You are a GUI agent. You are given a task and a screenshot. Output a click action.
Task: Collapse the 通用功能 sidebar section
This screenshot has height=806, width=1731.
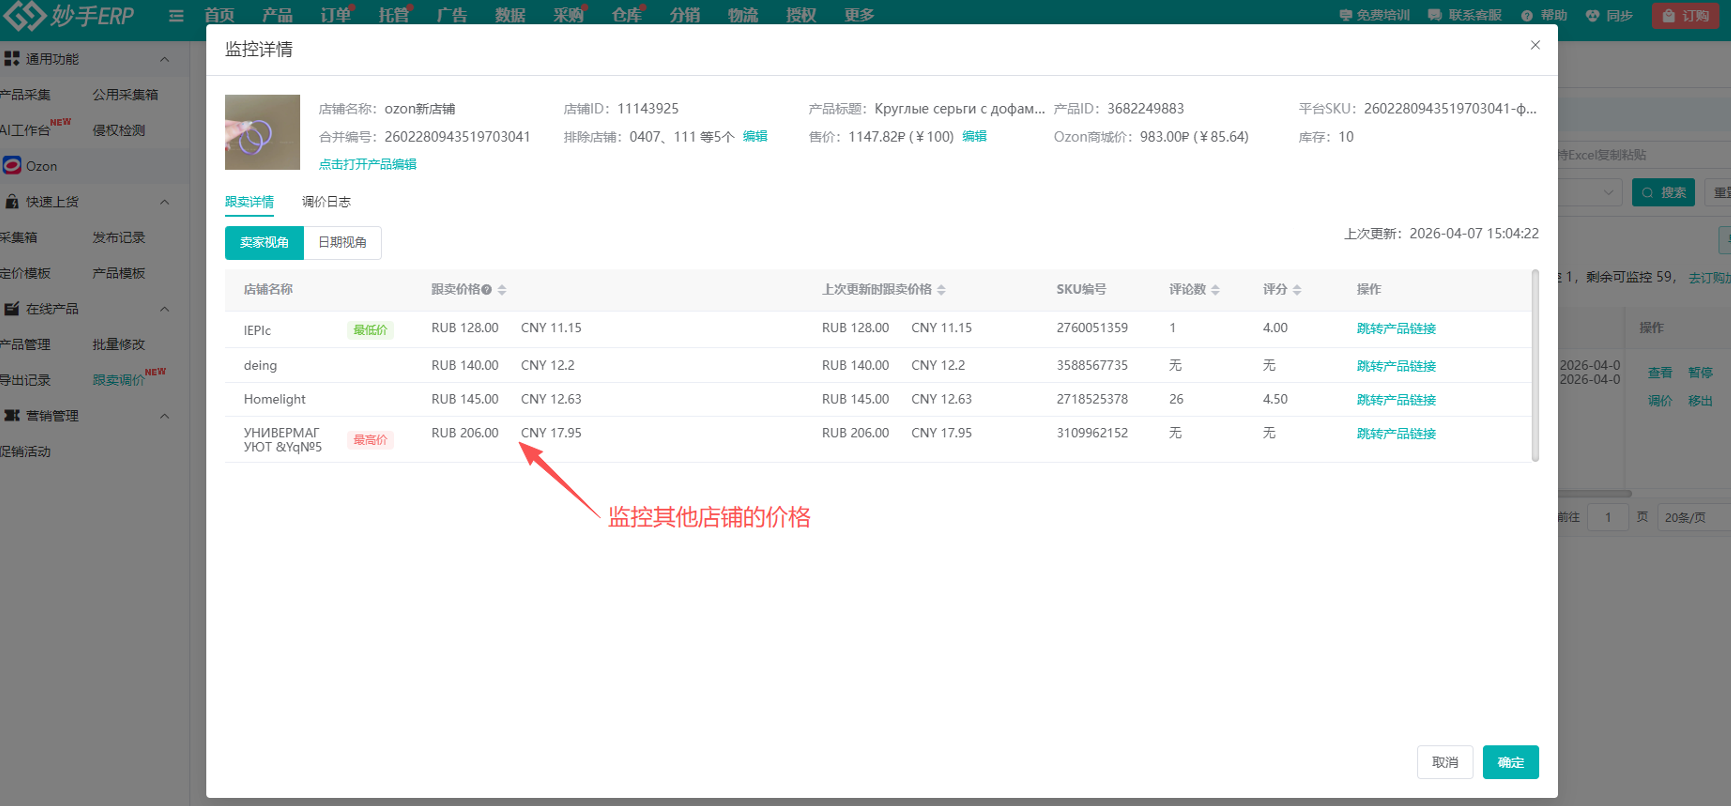165,59
